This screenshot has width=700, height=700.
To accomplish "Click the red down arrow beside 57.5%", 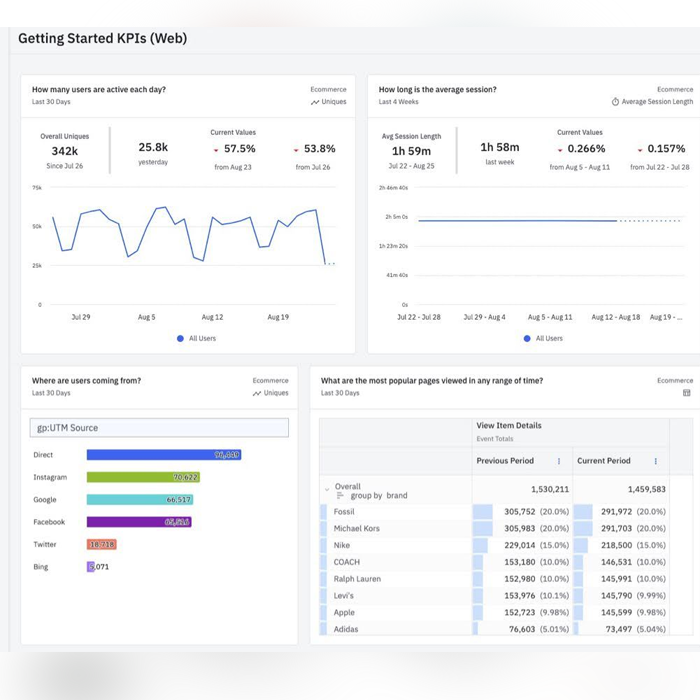I will coord(216,150).
